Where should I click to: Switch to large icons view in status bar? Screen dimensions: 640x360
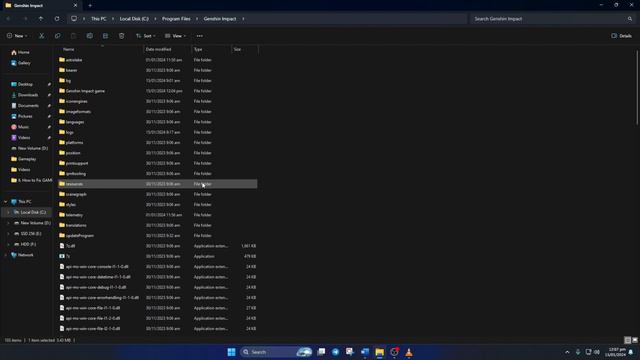(635, 340)
